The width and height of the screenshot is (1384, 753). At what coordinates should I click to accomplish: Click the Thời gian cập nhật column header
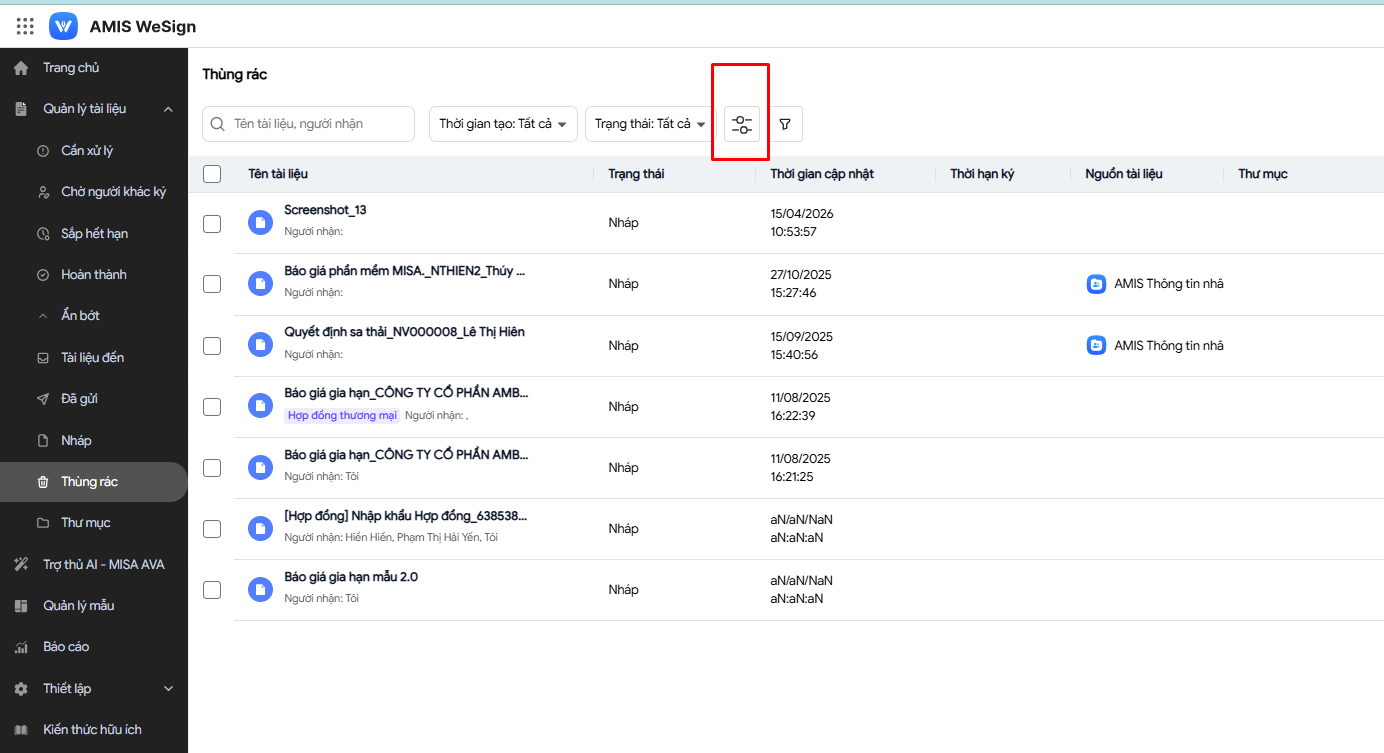[822, 174]
